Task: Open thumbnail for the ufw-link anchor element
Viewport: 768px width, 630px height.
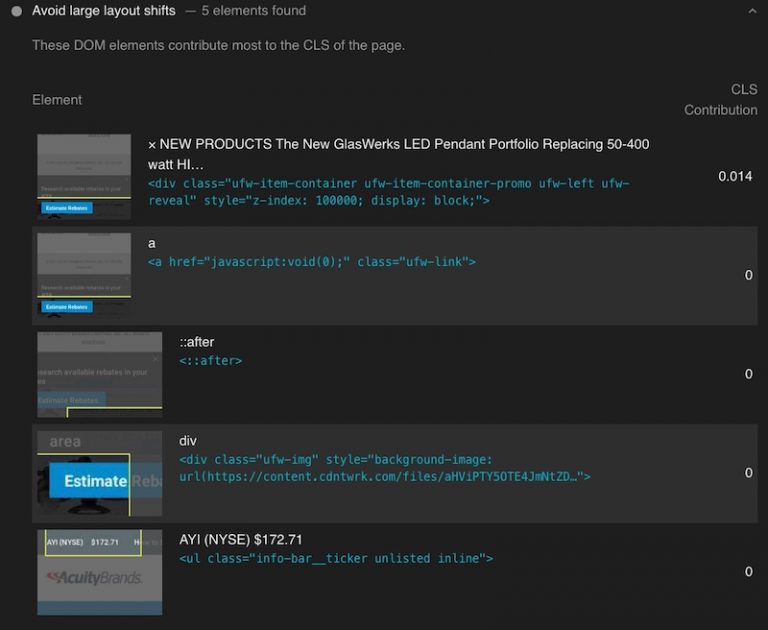Action: [84, 275]
